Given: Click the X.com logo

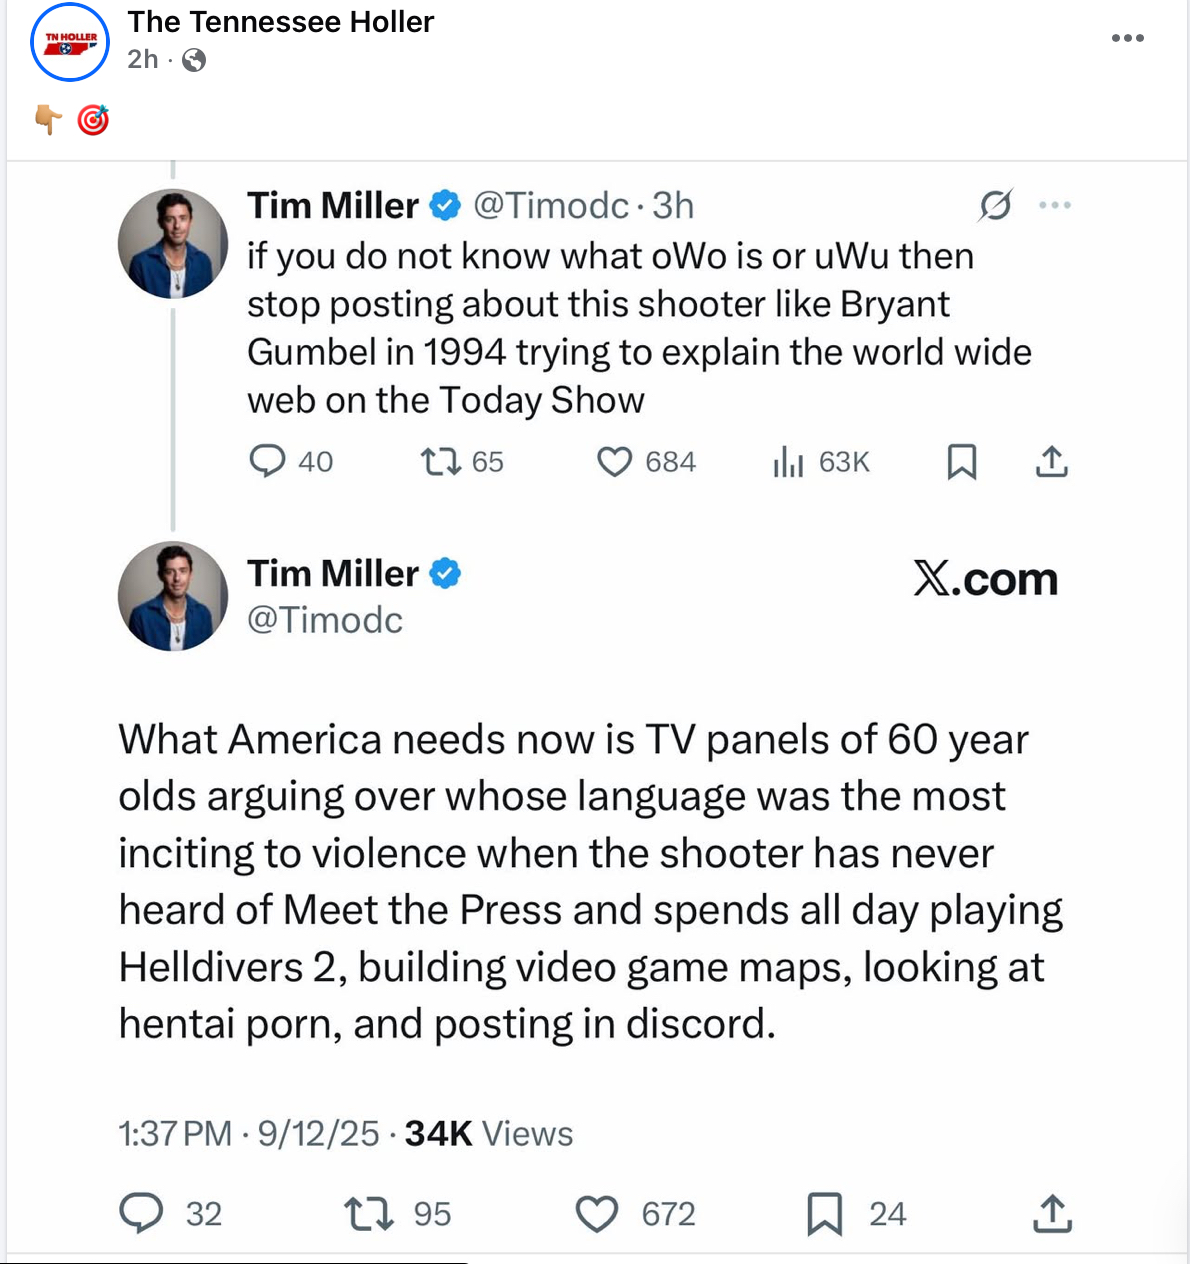Looking at the screenshot, I should point(985,579).
